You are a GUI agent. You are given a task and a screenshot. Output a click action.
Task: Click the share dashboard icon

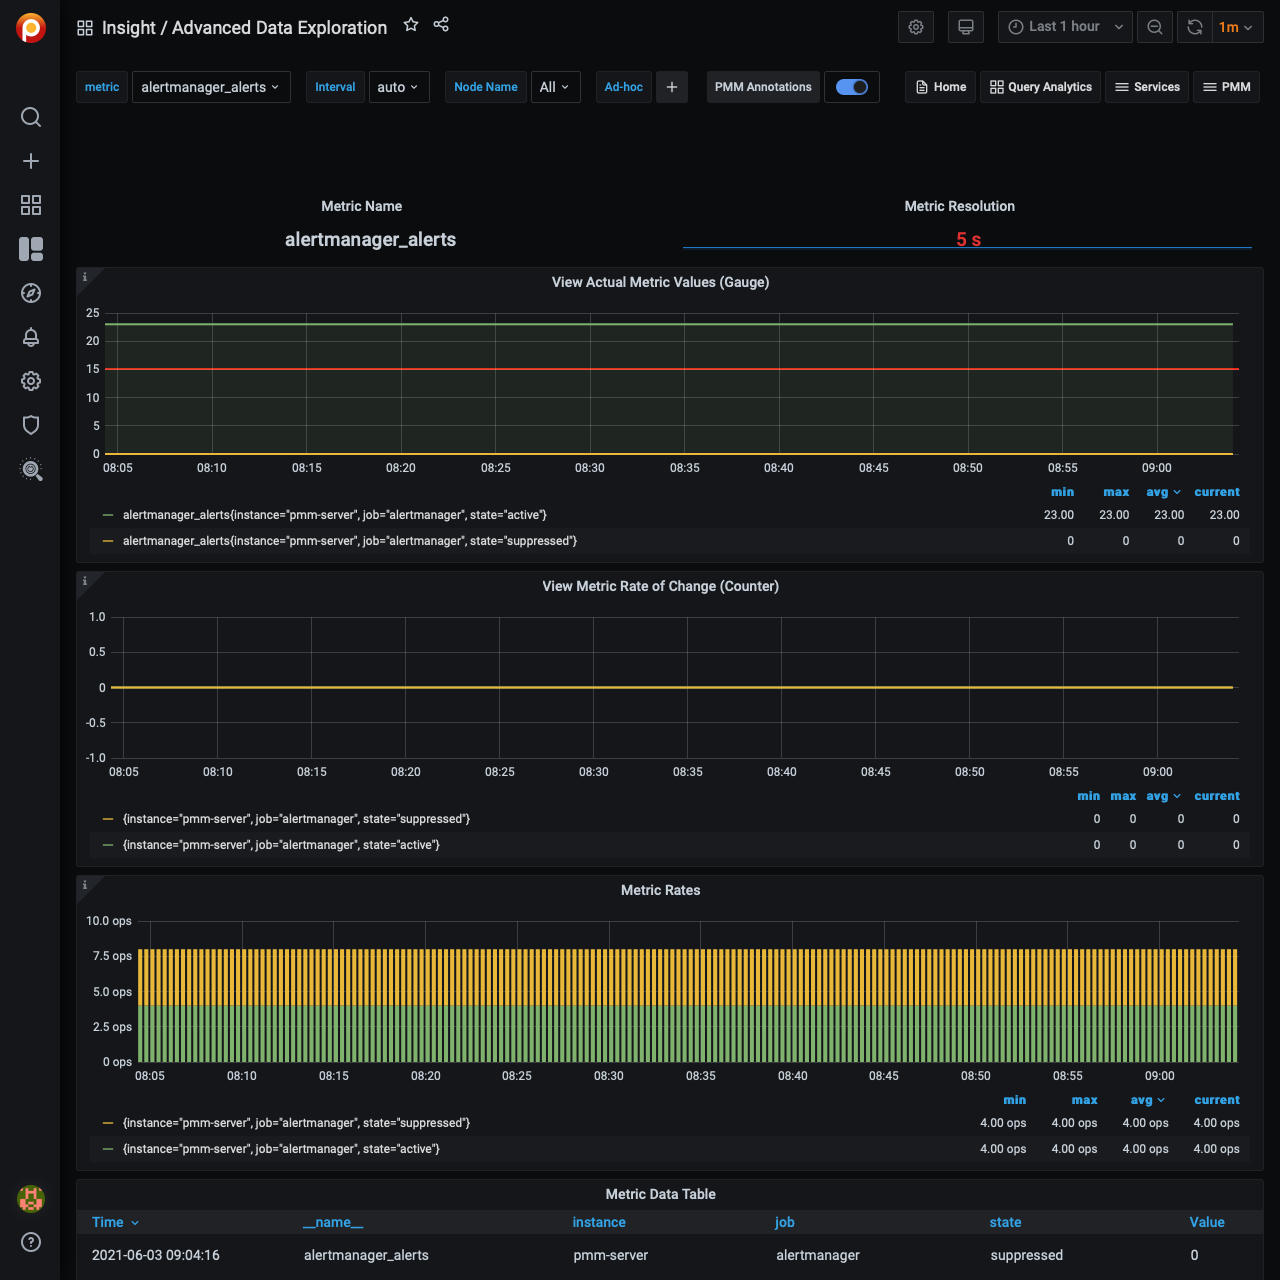[441, 25]
